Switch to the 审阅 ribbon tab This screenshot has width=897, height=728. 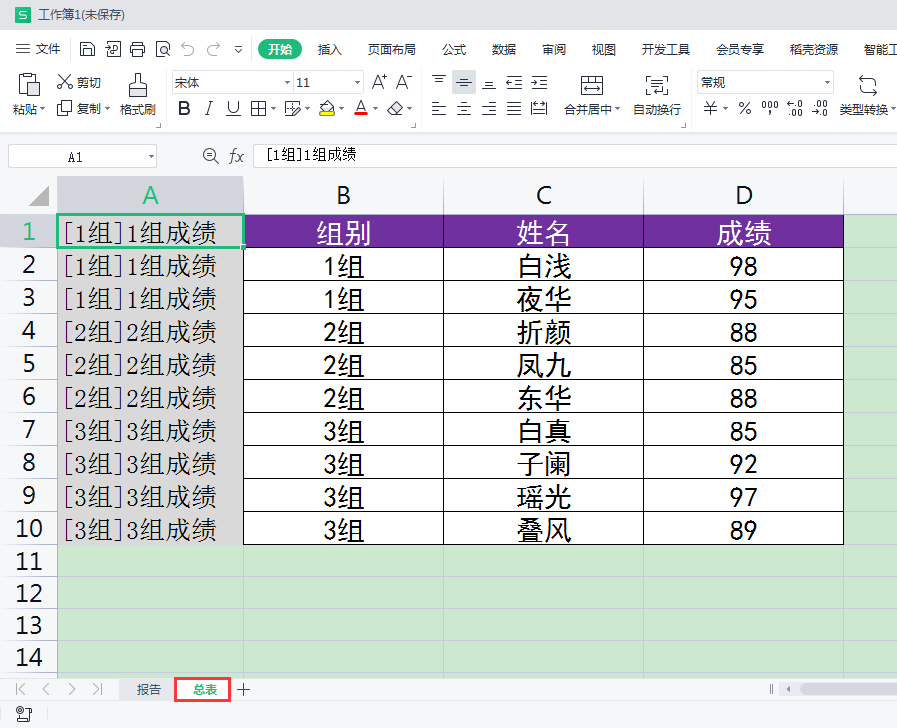tap(554, 50)
